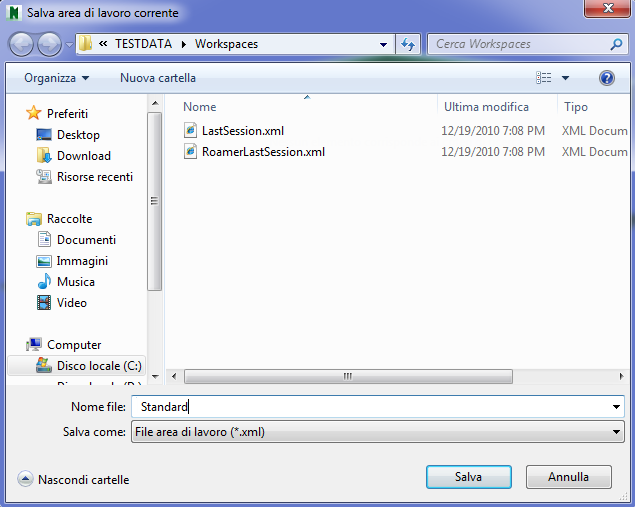This screenshot has width=635, height=507.
Task: Click the Computer icon in sidebar
Action: (34, 345)
